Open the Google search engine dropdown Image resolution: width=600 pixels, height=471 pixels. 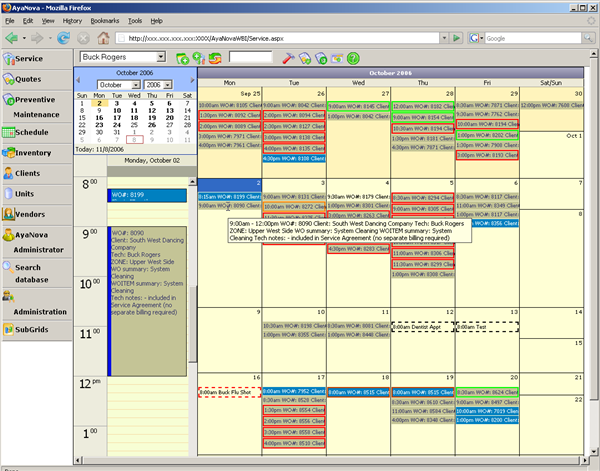coord(481,38)
